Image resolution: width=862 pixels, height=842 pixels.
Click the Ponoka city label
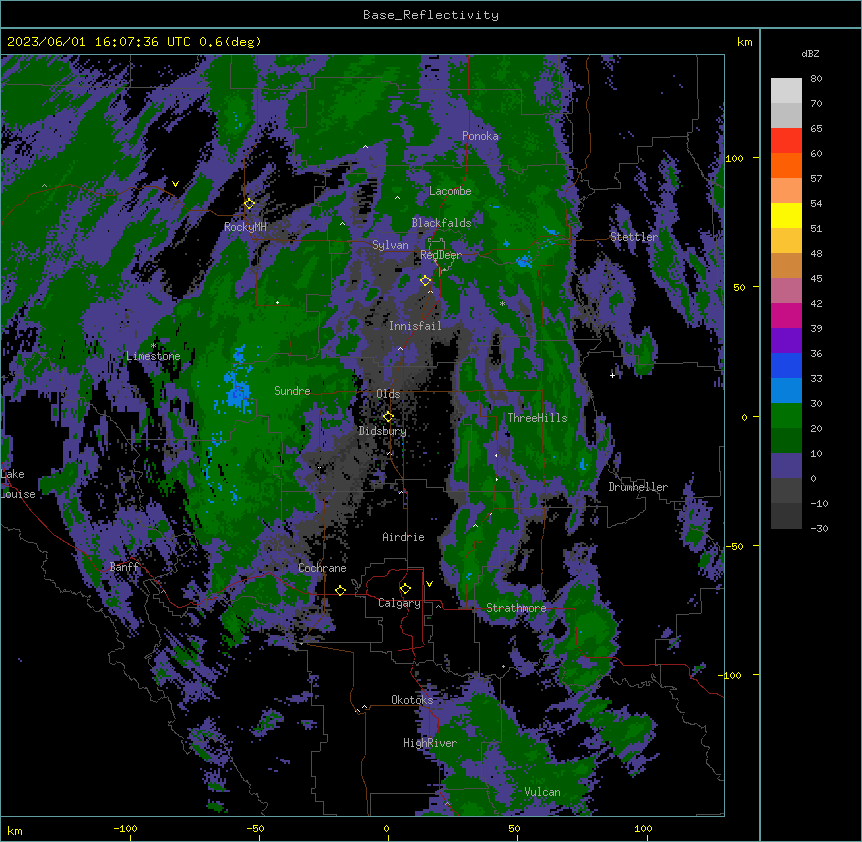click(480, 136)
